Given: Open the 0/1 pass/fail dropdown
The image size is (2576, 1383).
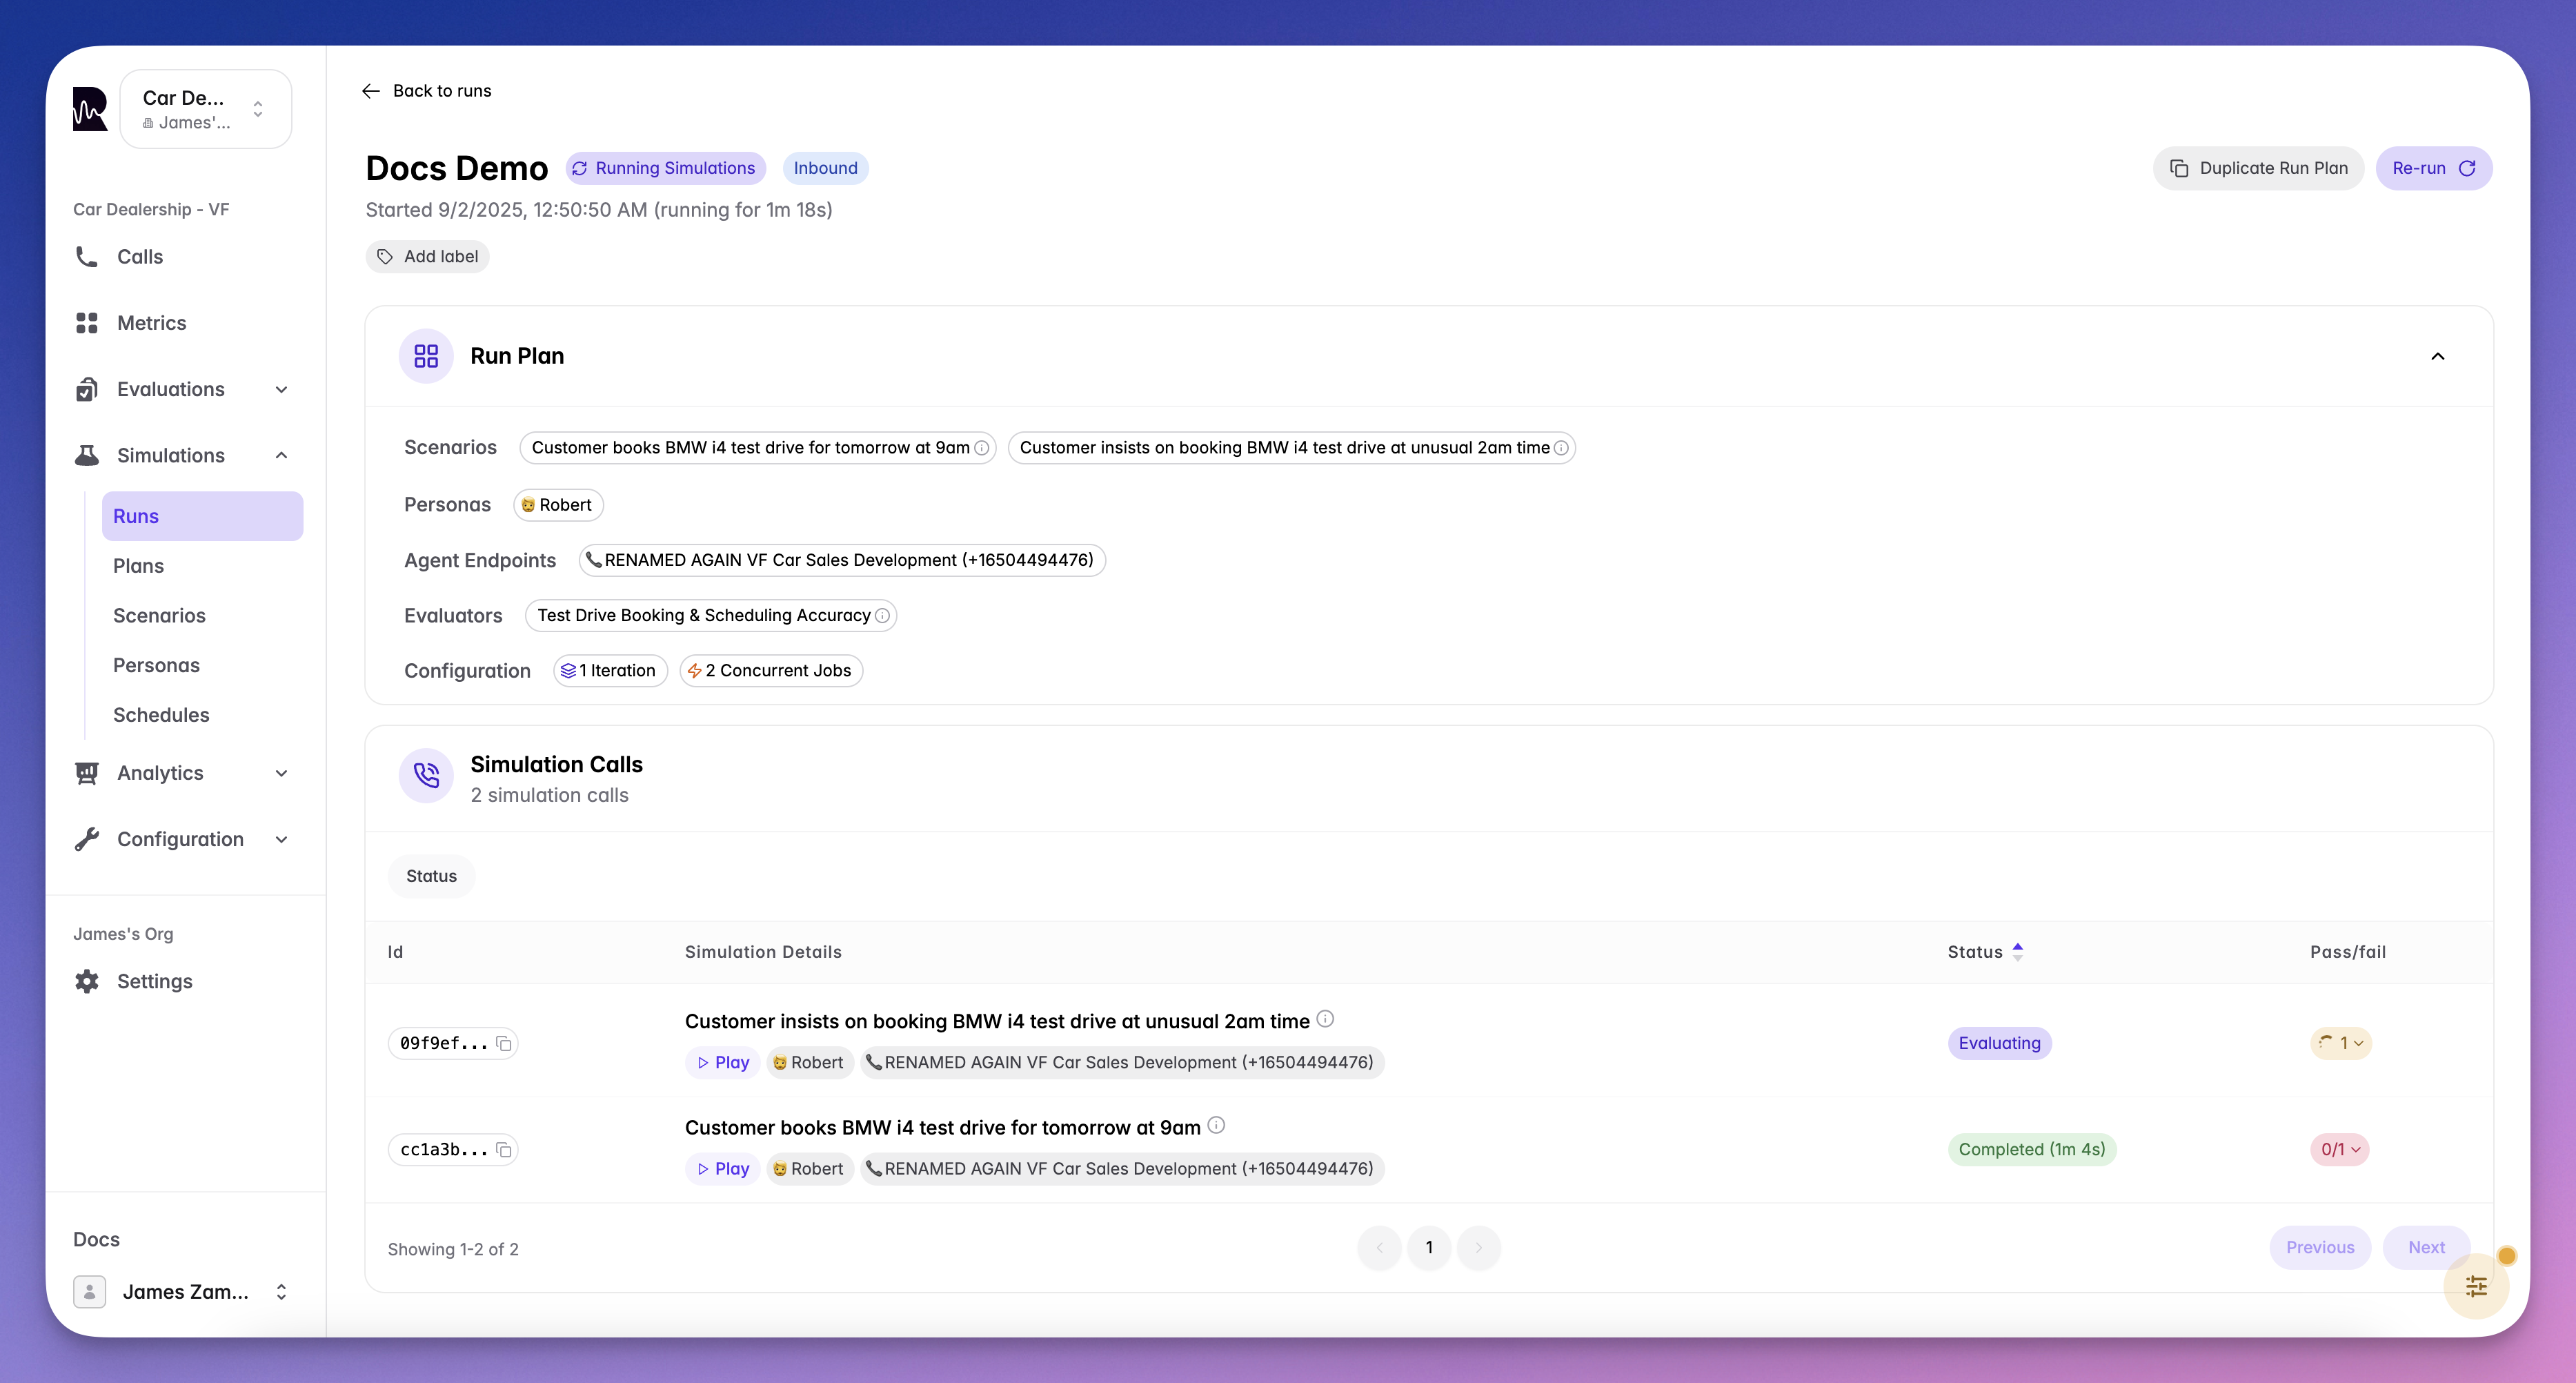Looking at the screenshot, I should click(2339, 1150).
